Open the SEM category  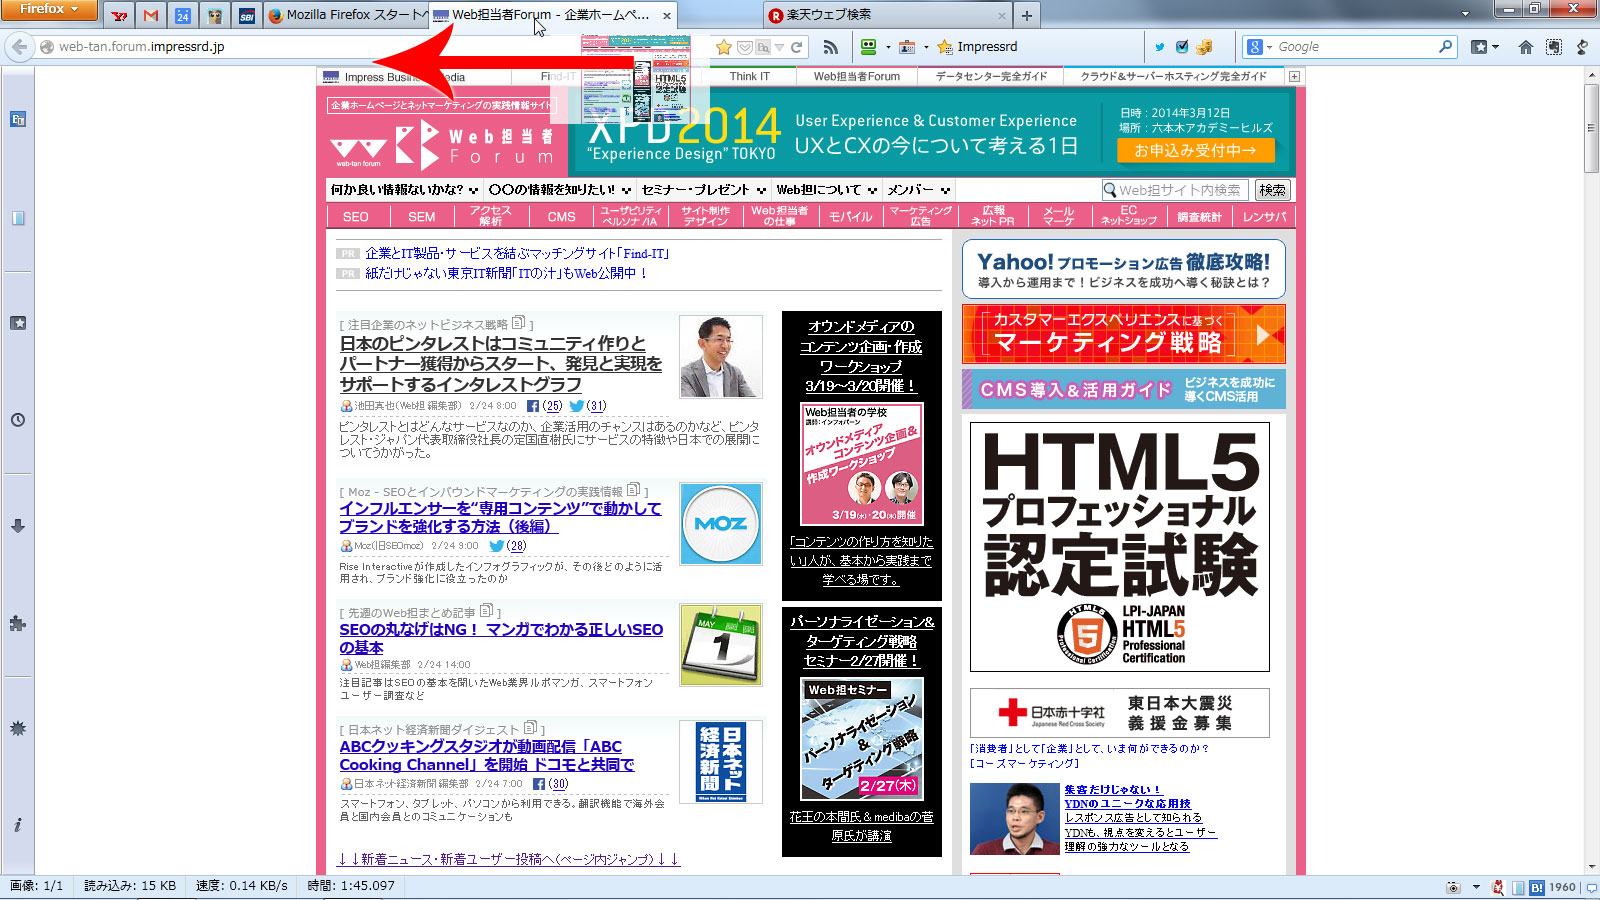[x=422, y=216]
